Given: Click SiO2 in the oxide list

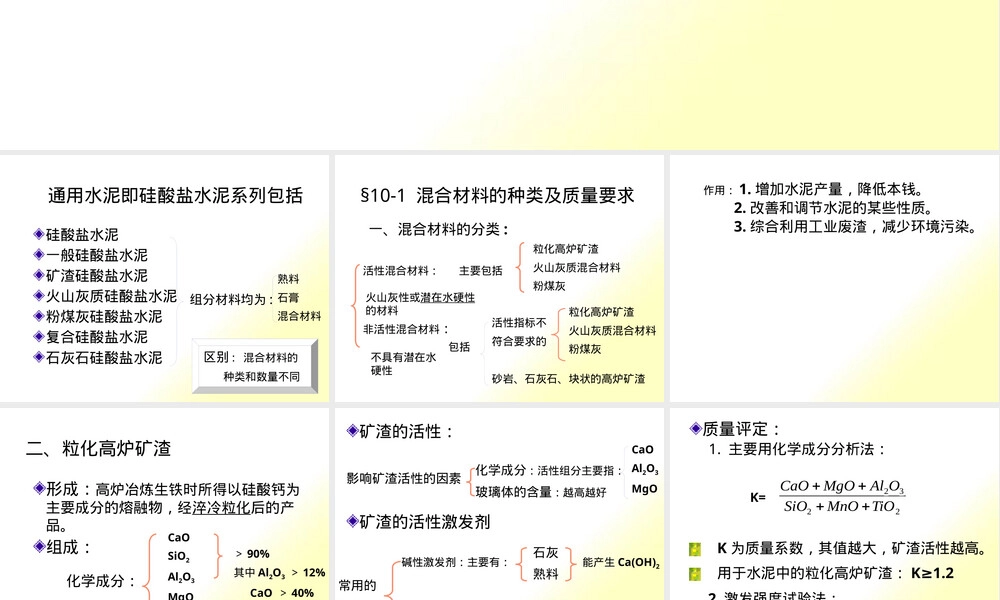Looking at the screenshot, I should pos(179,557).
